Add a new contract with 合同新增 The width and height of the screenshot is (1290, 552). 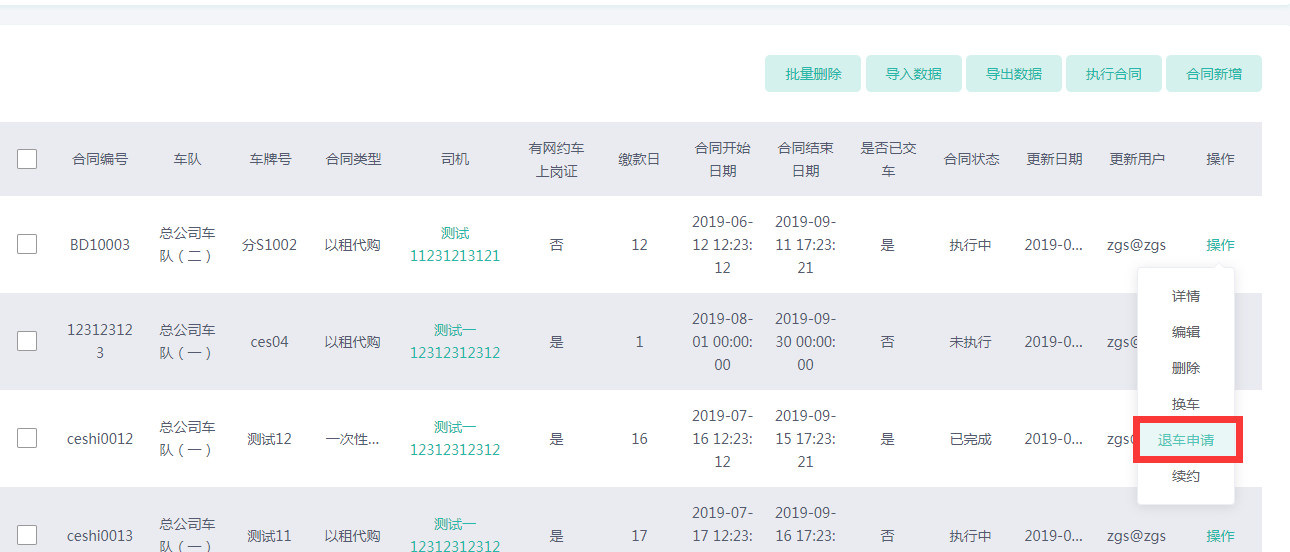[x=1213, y=74]
